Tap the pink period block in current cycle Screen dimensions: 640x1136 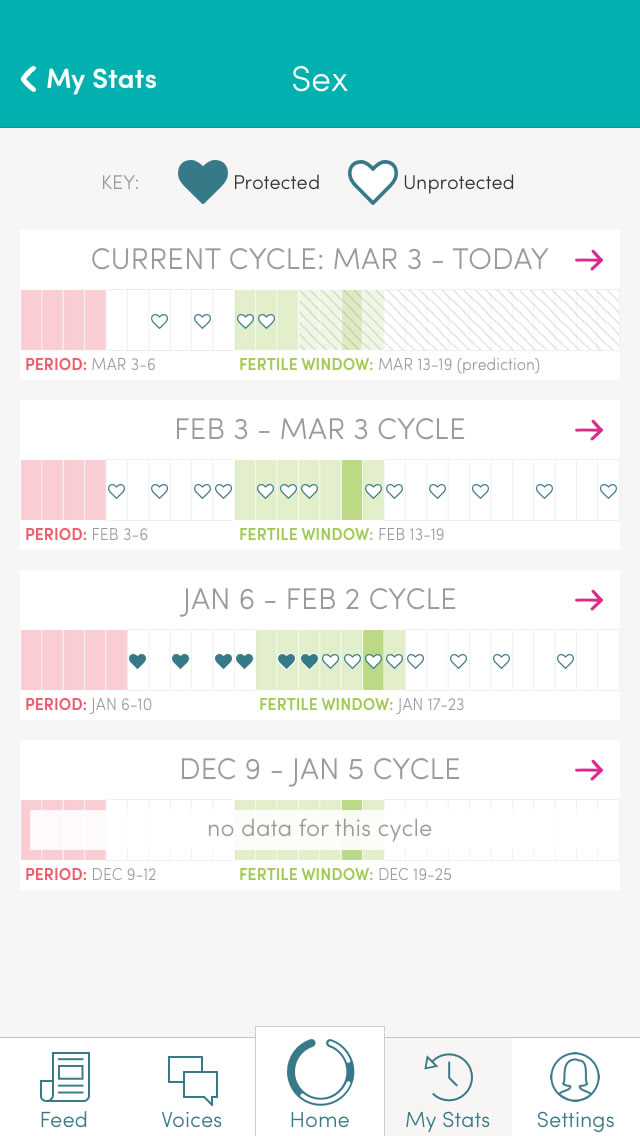pyautogui.click(x=63, y=320)
